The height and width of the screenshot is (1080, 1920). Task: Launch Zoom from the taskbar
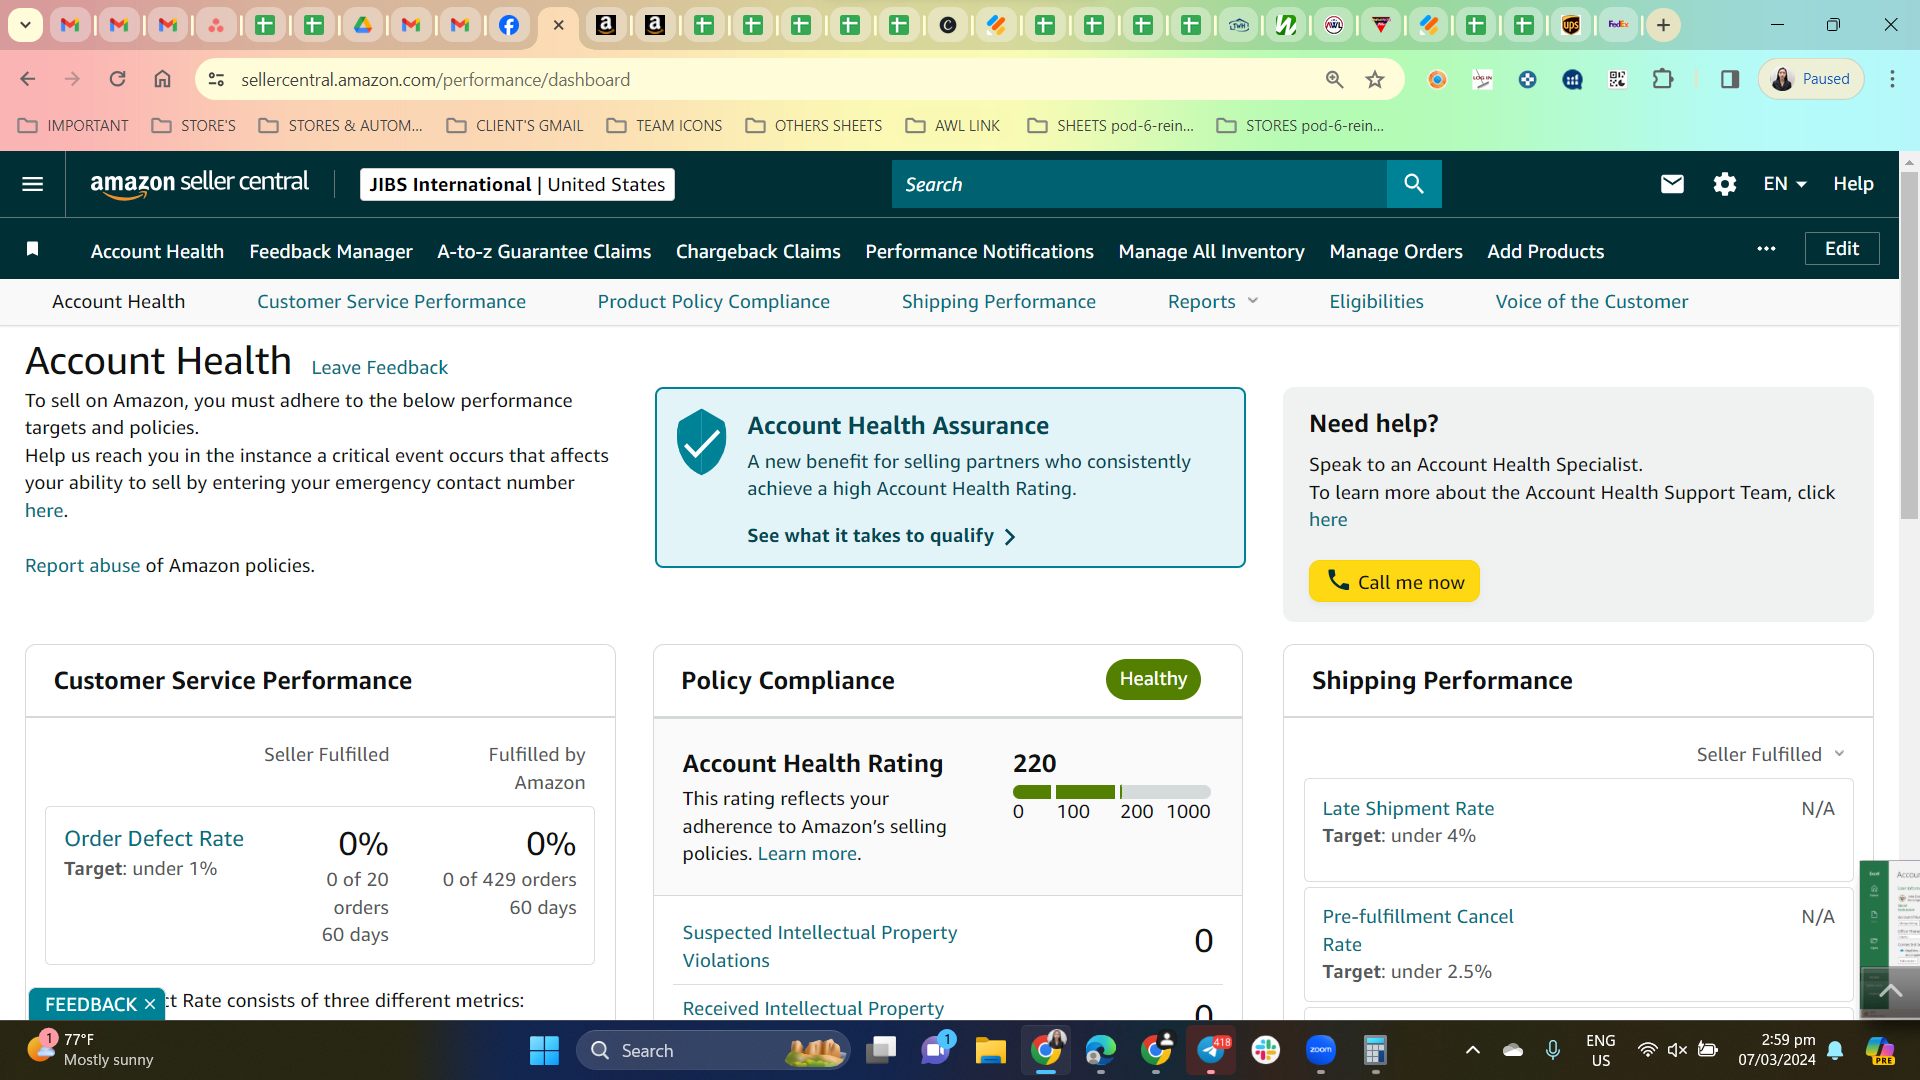1321,1050
